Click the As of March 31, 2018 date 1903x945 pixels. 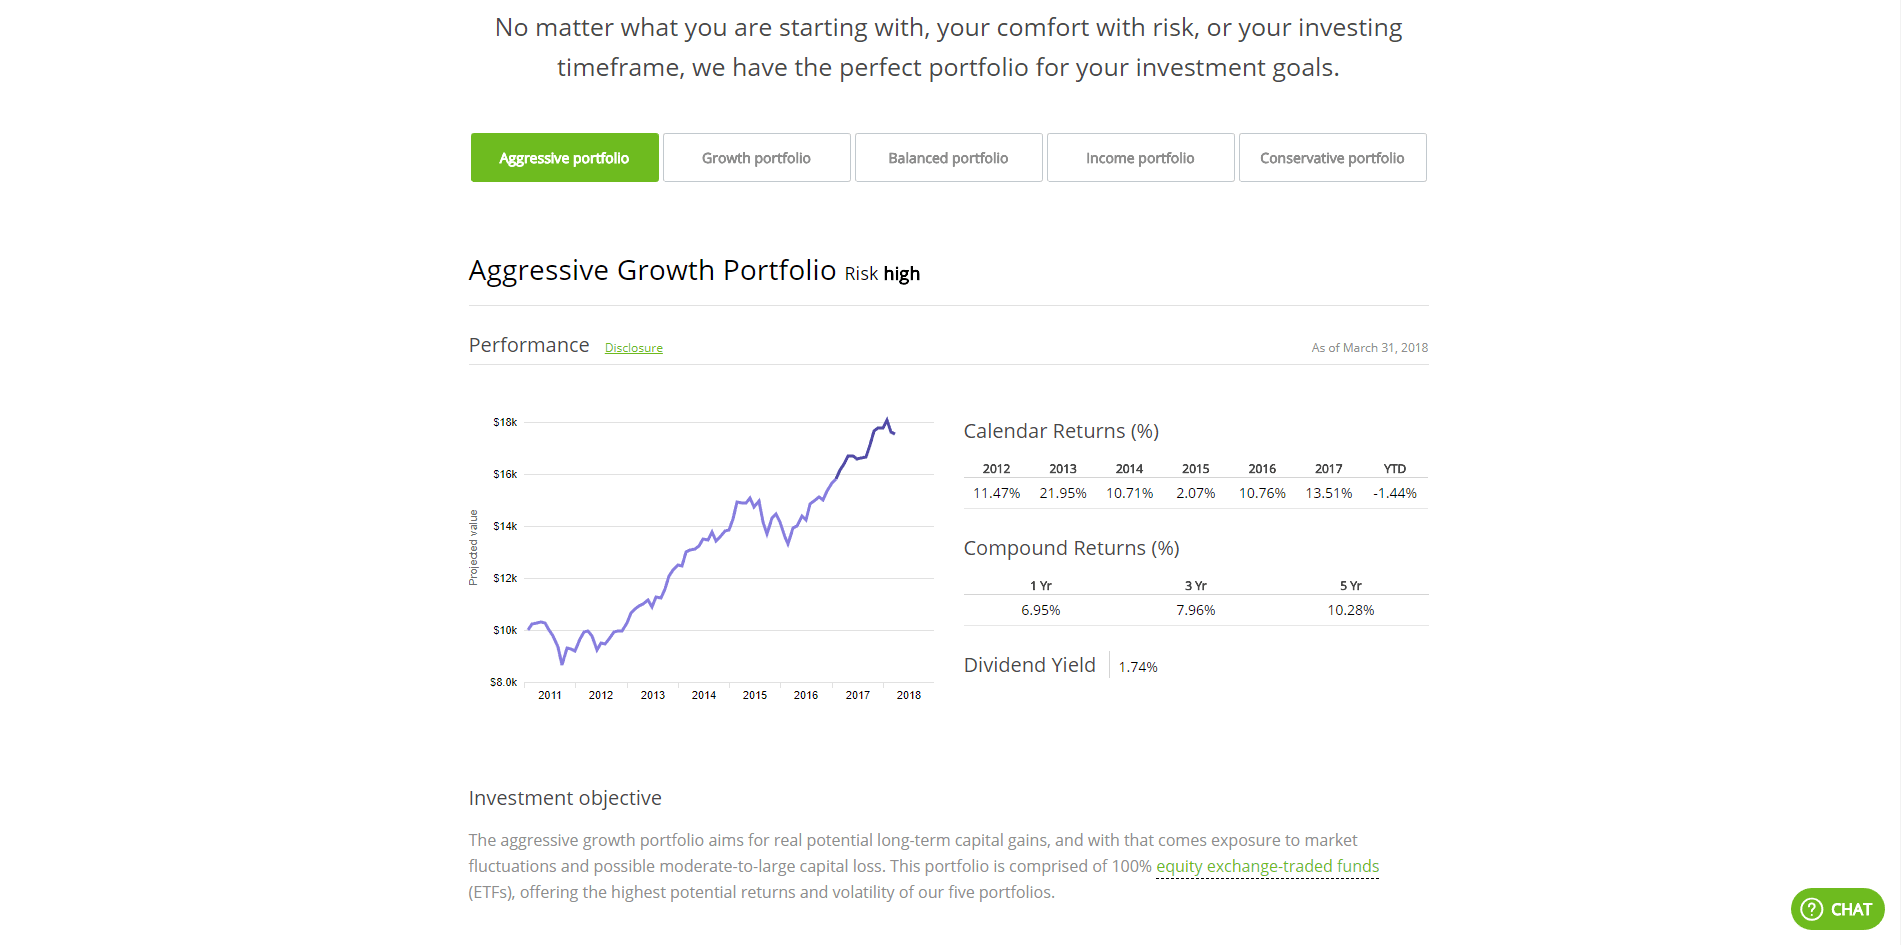point(1369,348)
